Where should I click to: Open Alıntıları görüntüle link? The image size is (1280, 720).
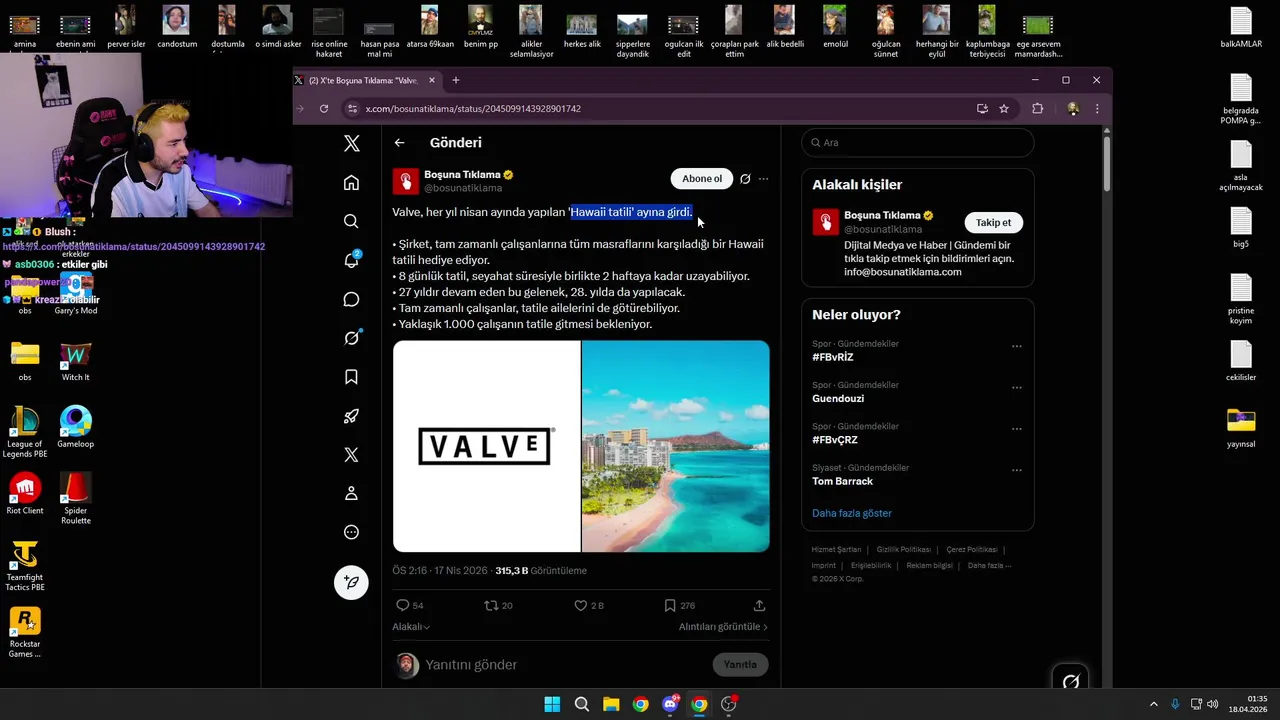coord(723,627)
